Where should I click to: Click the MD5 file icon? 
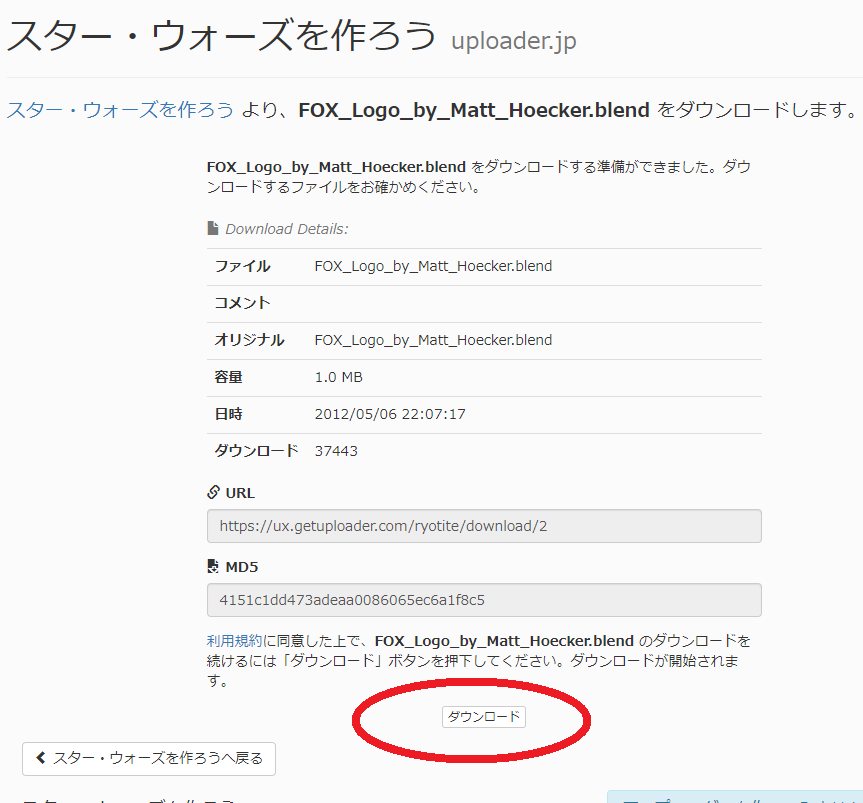(213, 566)
